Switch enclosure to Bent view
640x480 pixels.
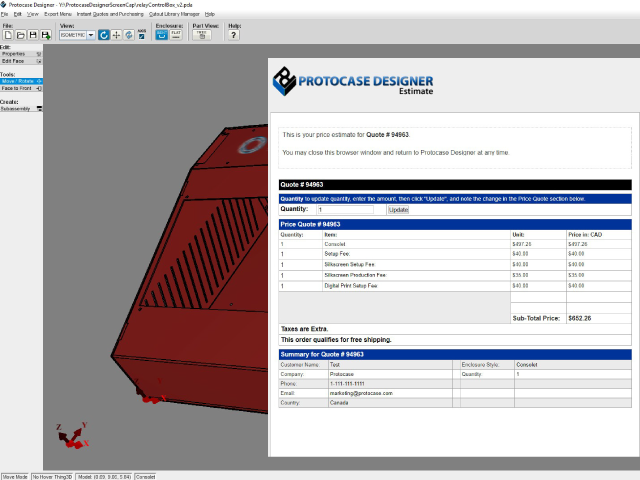162,35
